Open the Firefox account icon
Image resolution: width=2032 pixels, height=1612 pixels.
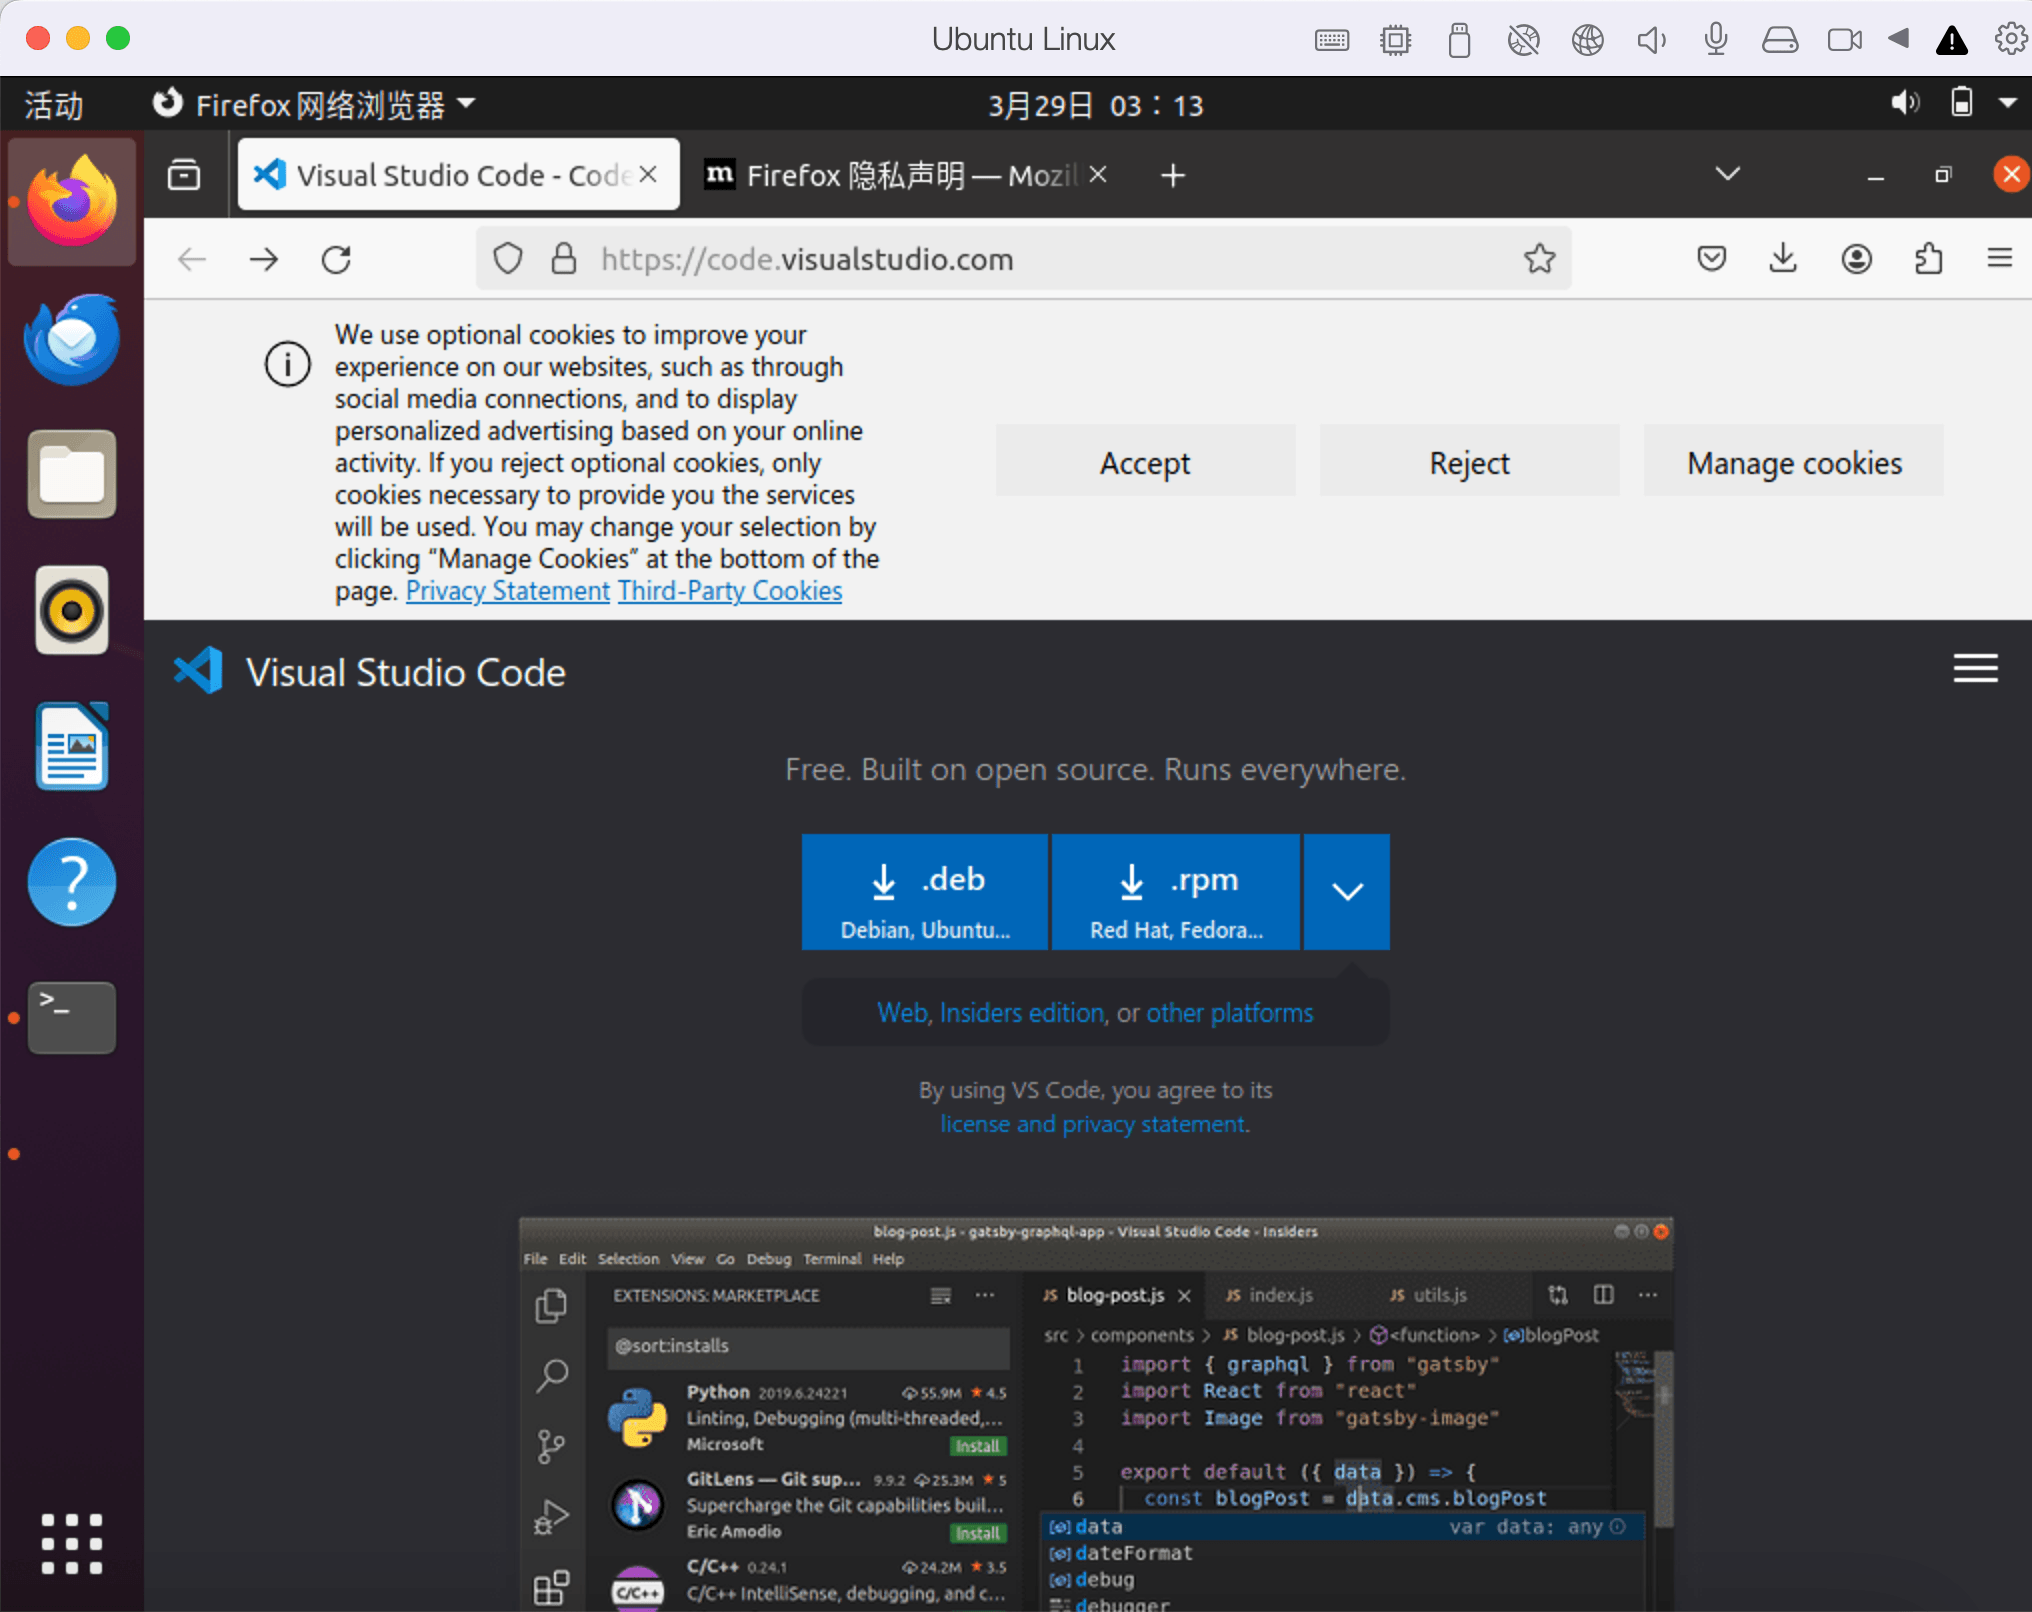[1856, 259]
